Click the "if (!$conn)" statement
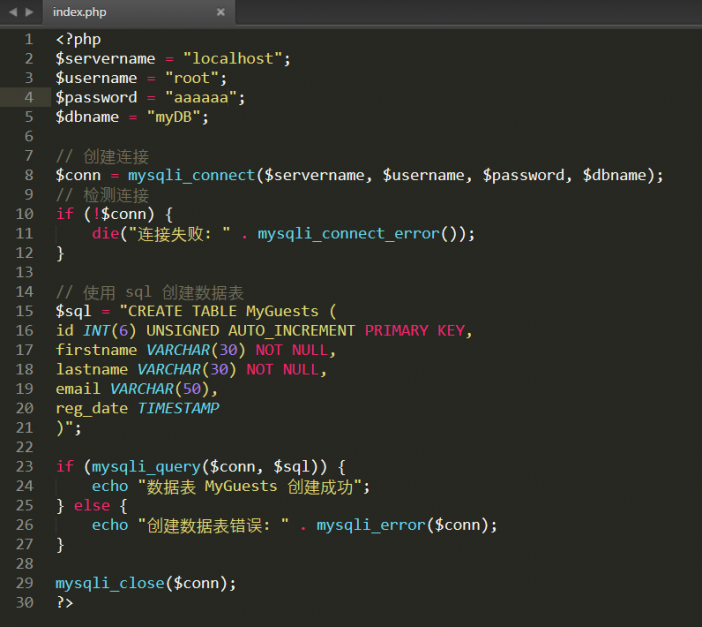 pos(105,214)
